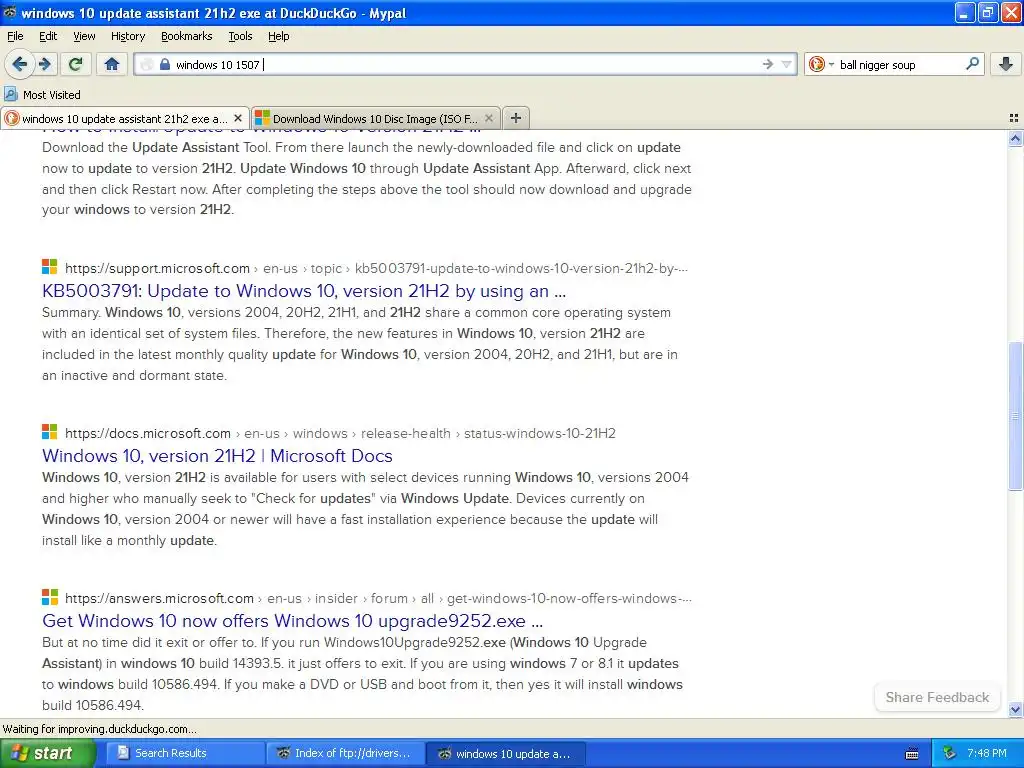This screenshot has width=1024, height=768.
Task: Open the History menu
Action: [x=127, y=36]
